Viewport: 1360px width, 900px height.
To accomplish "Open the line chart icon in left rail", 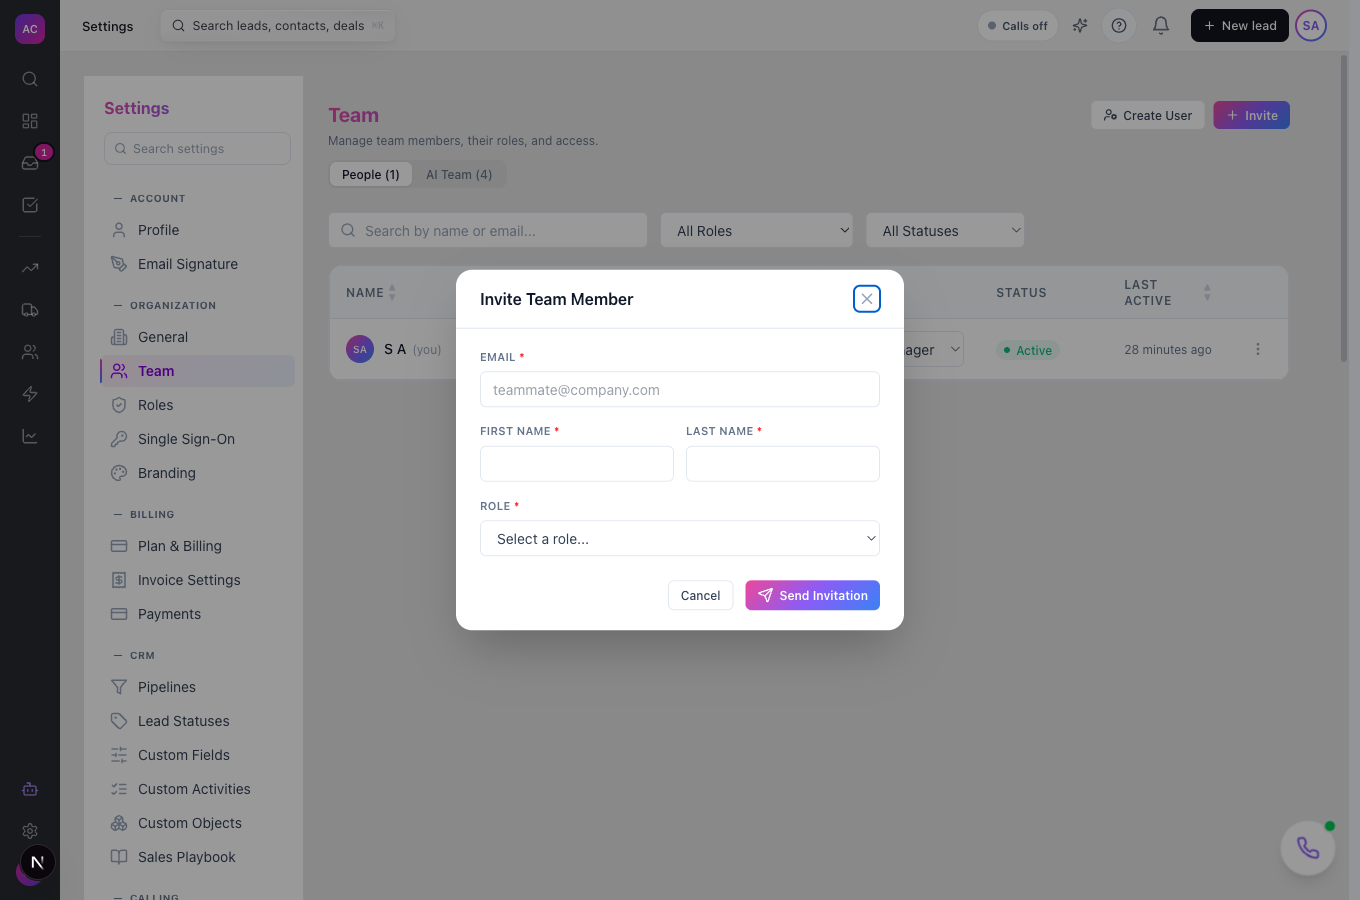I will pos(30,436).
